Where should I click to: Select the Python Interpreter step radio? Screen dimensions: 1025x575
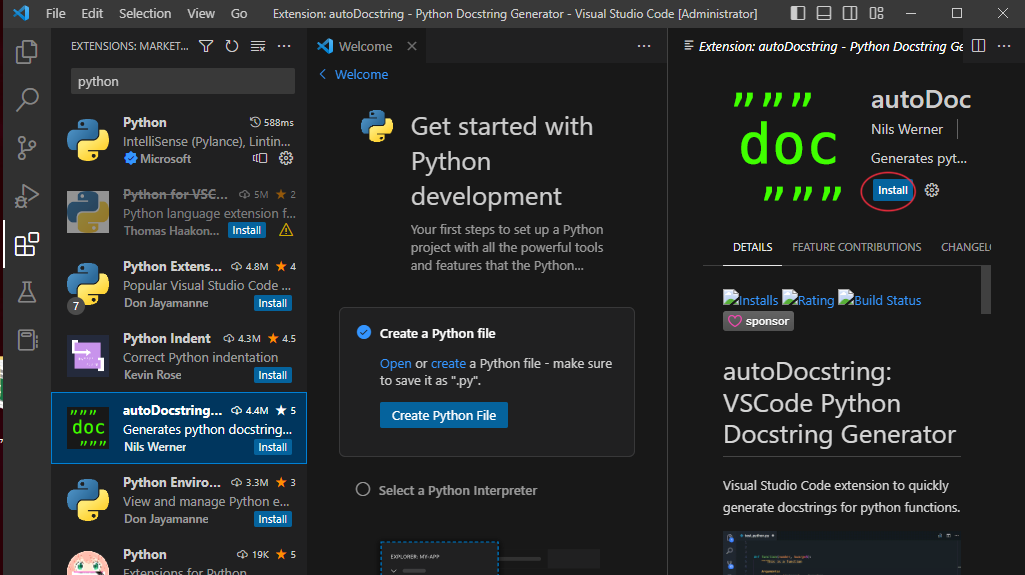[363, 489]
